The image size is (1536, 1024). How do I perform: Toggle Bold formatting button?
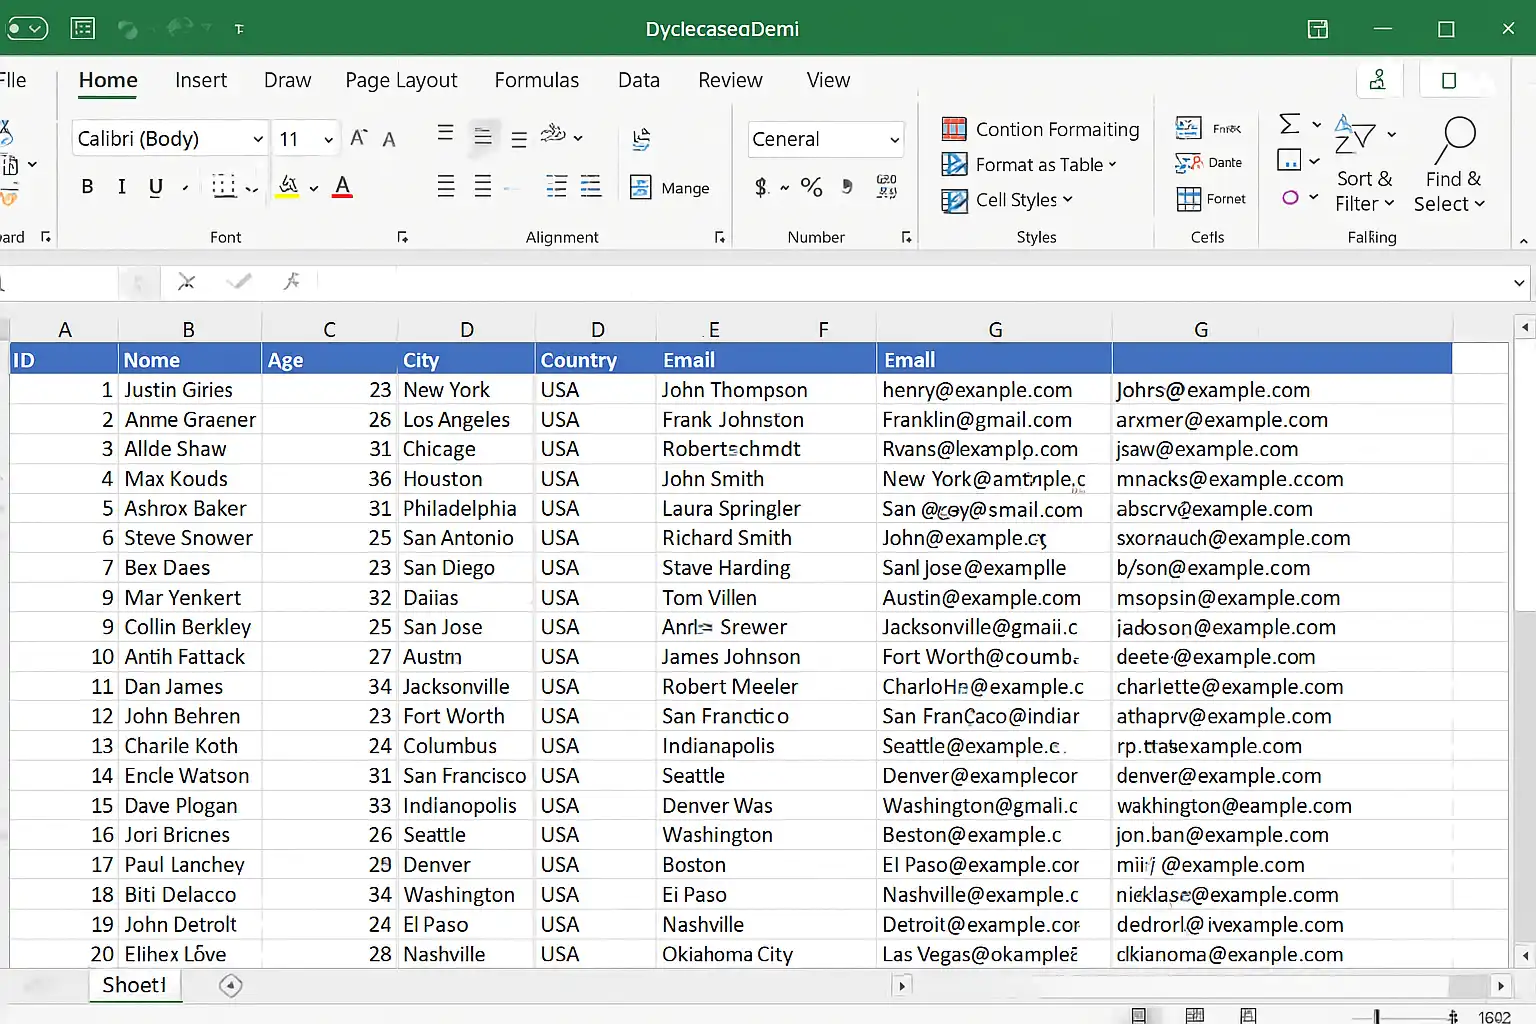(x=87, y=186)
